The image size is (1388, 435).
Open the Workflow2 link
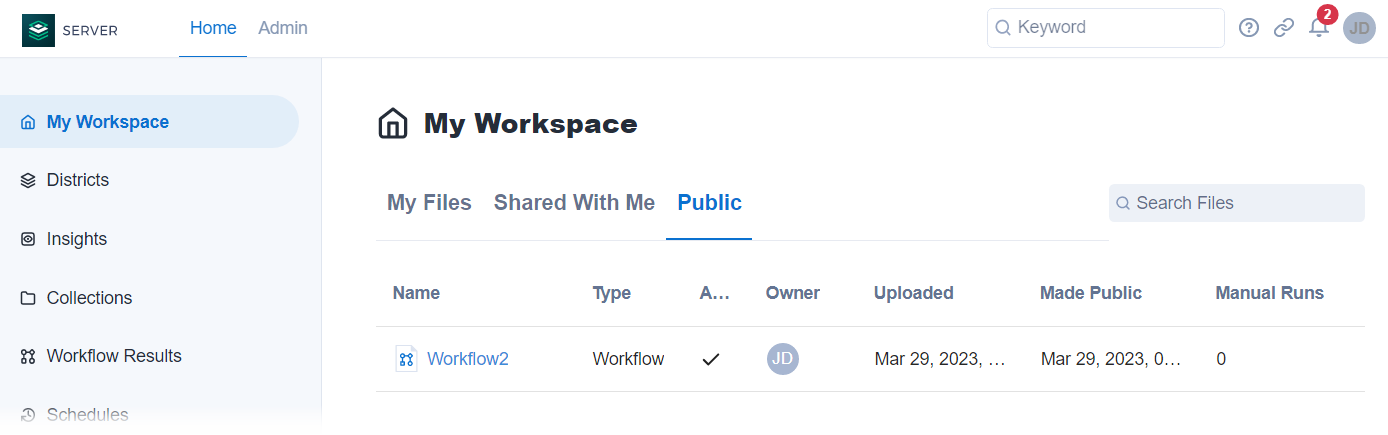468,359
